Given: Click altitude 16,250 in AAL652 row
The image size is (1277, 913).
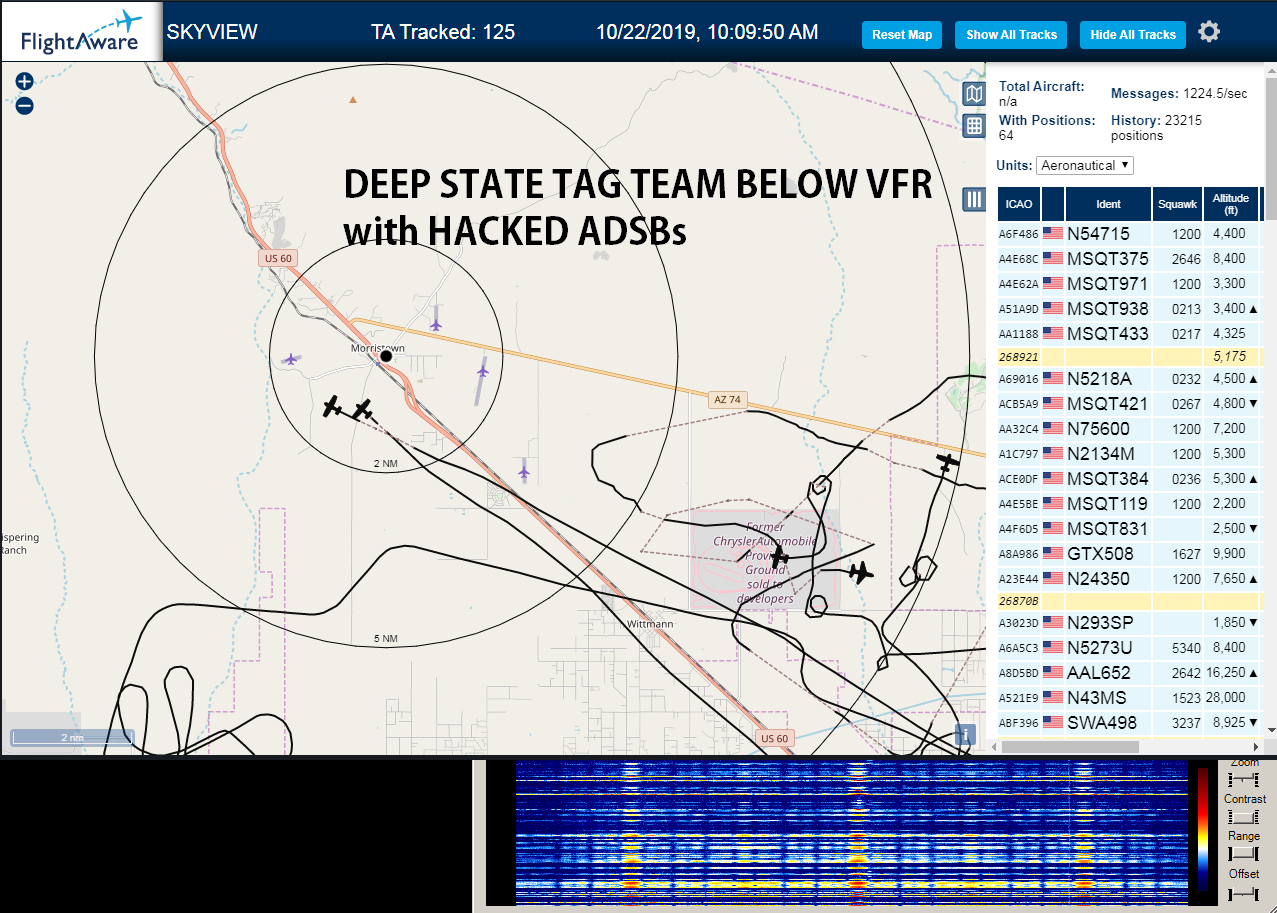Looking at the screenshot, I should pyautogui.click(x=1225, y=673).
